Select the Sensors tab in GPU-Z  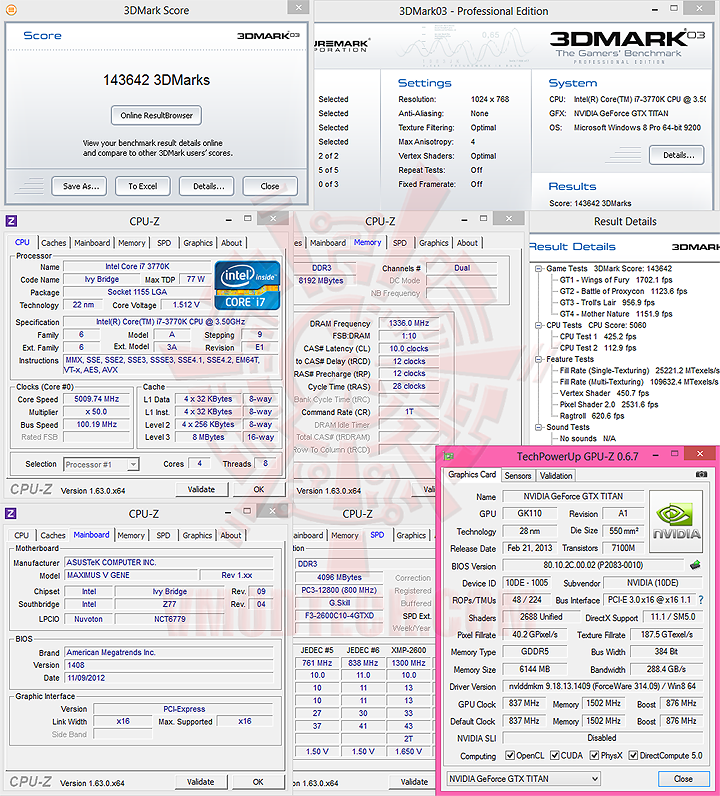click(x=517, y=476)
